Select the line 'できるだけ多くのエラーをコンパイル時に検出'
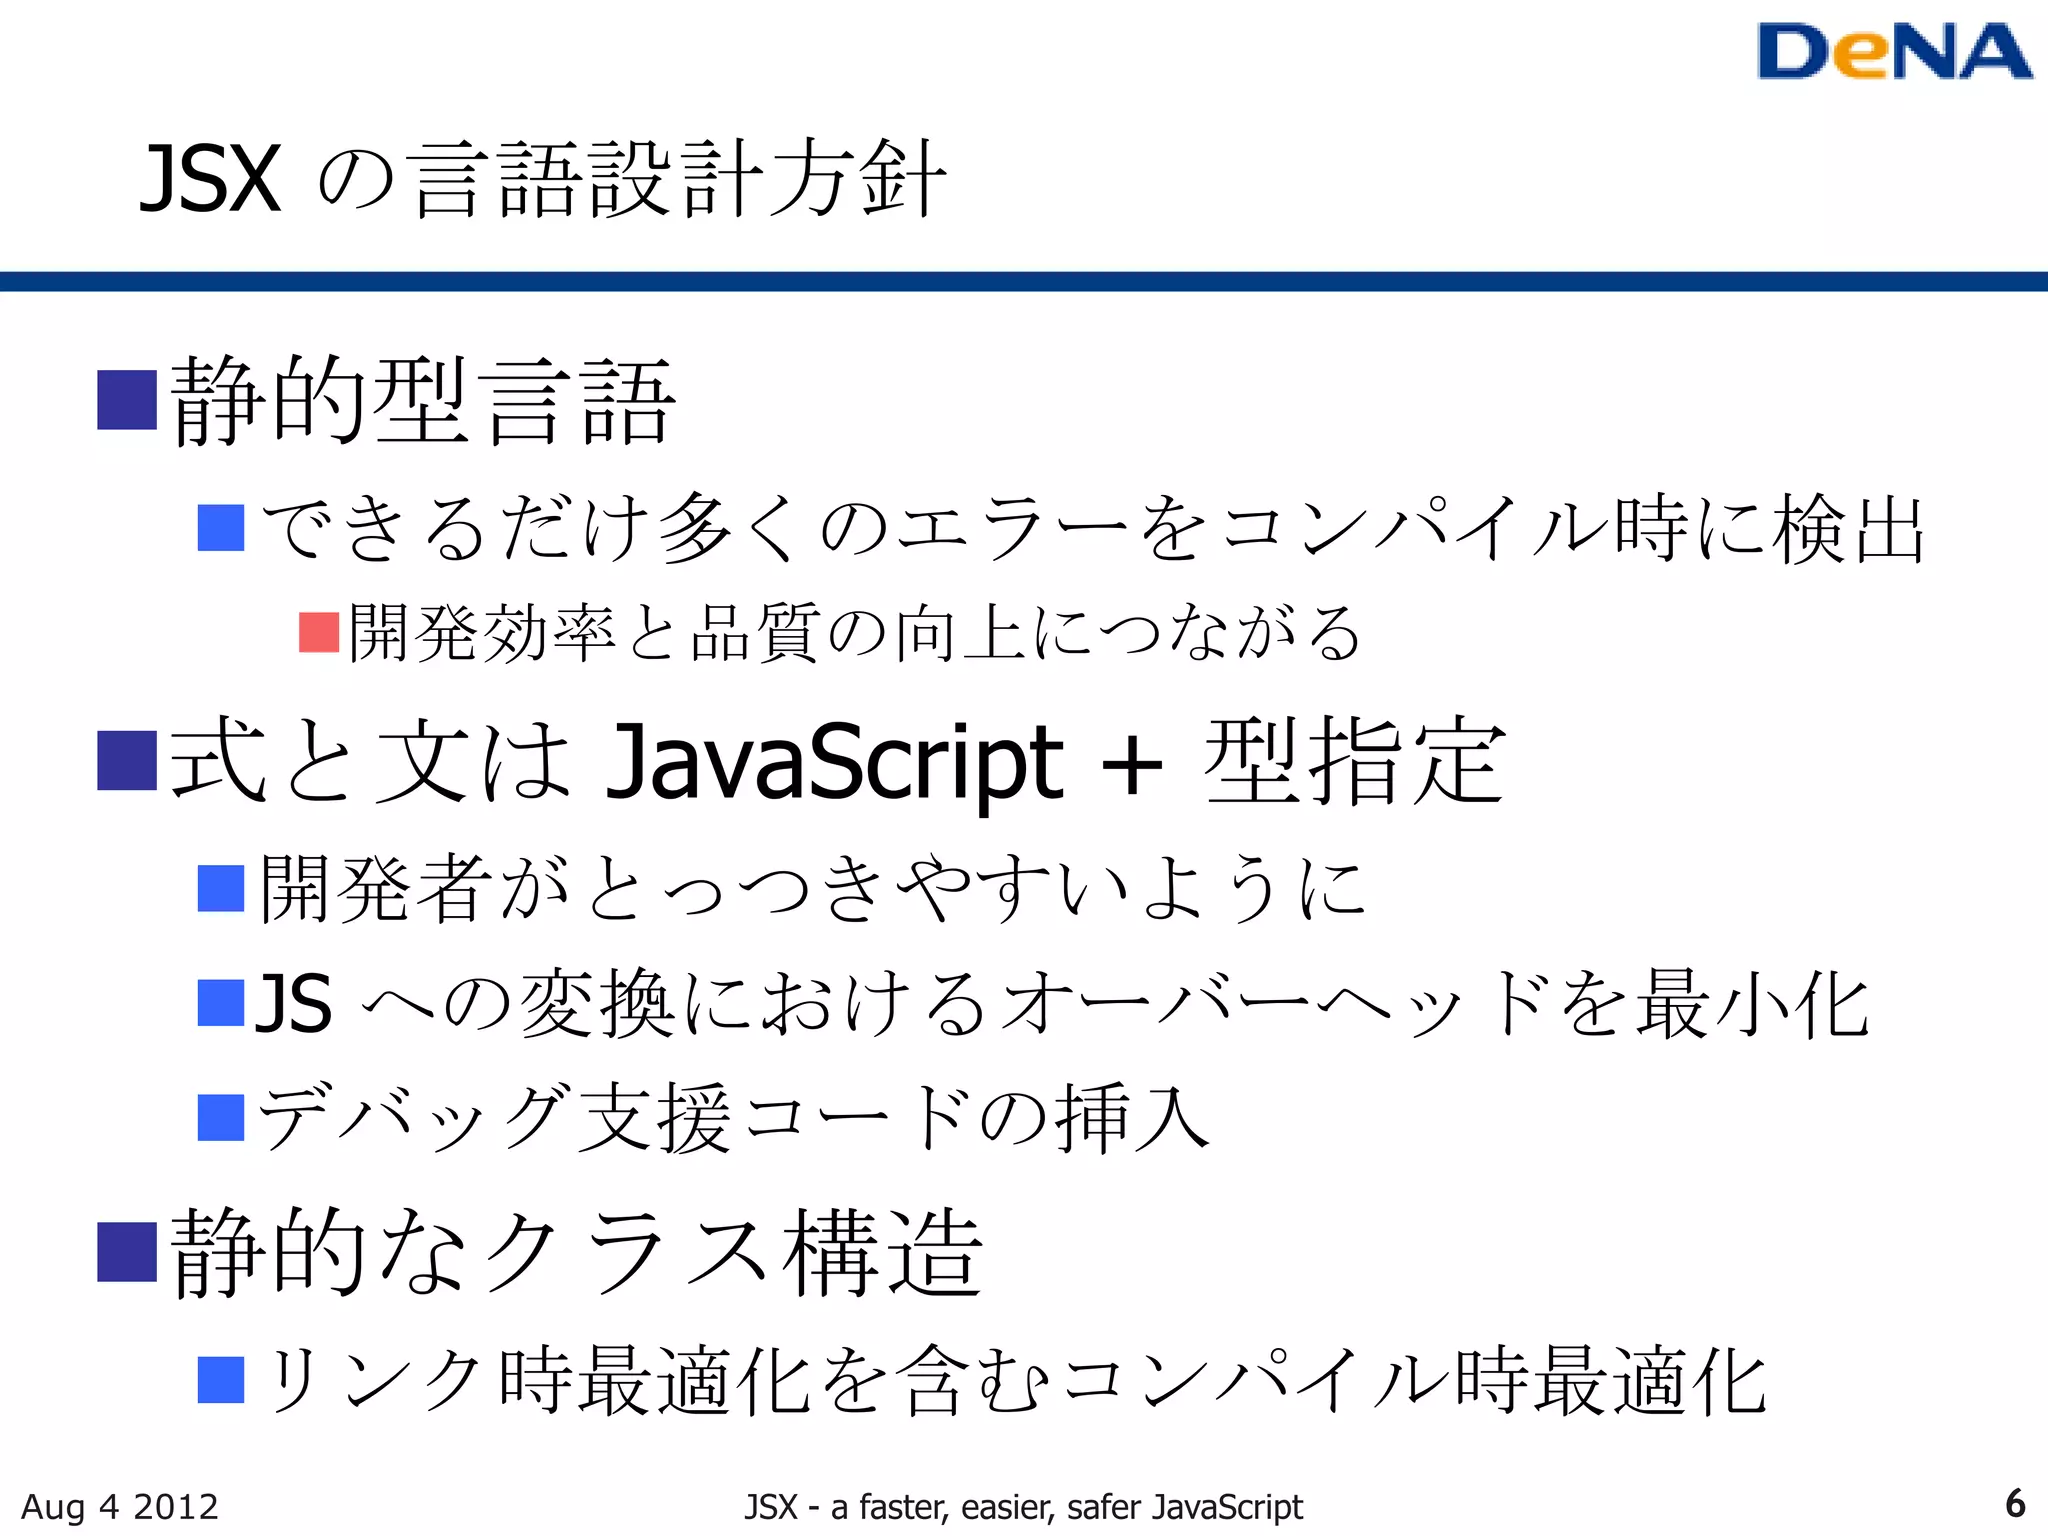 (1093, 528)
